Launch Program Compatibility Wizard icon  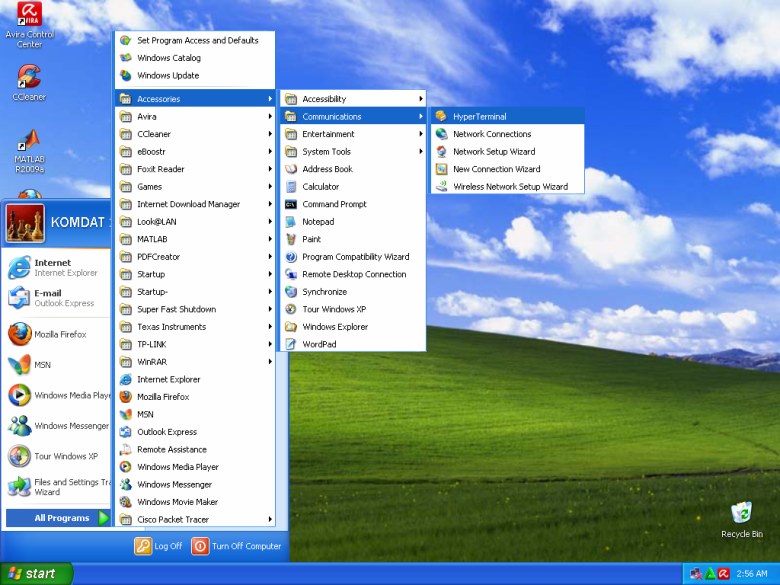tap(291, 257)
